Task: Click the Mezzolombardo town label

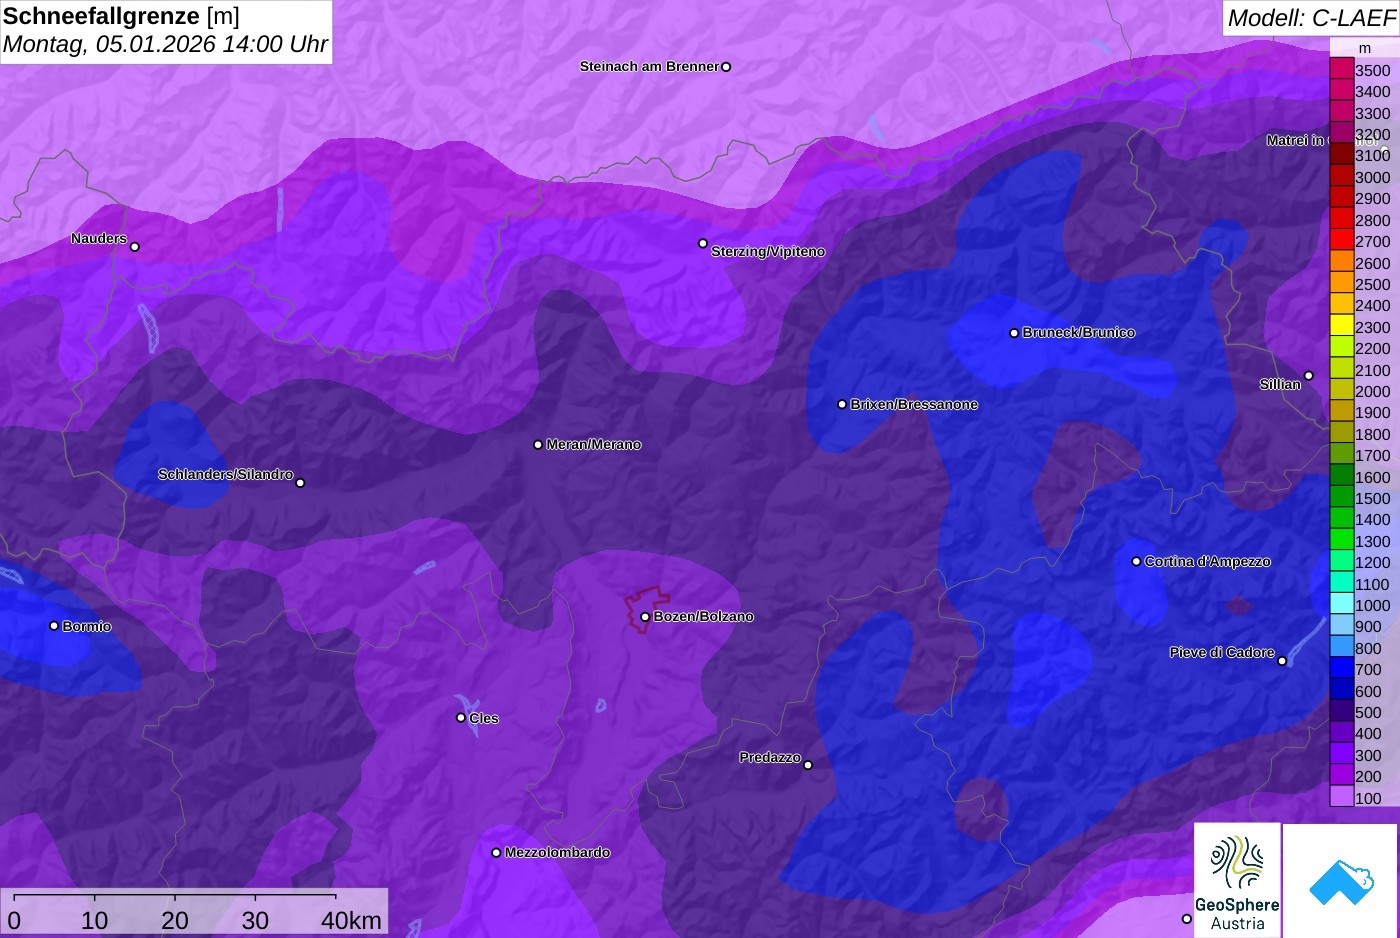Action: (x=557, y=853)
